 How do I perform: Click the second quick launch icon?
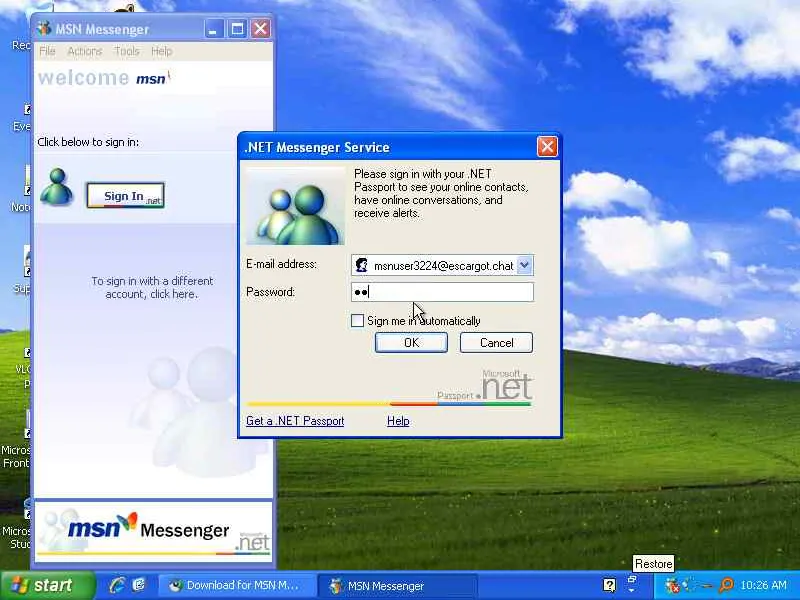click(139, 585)
